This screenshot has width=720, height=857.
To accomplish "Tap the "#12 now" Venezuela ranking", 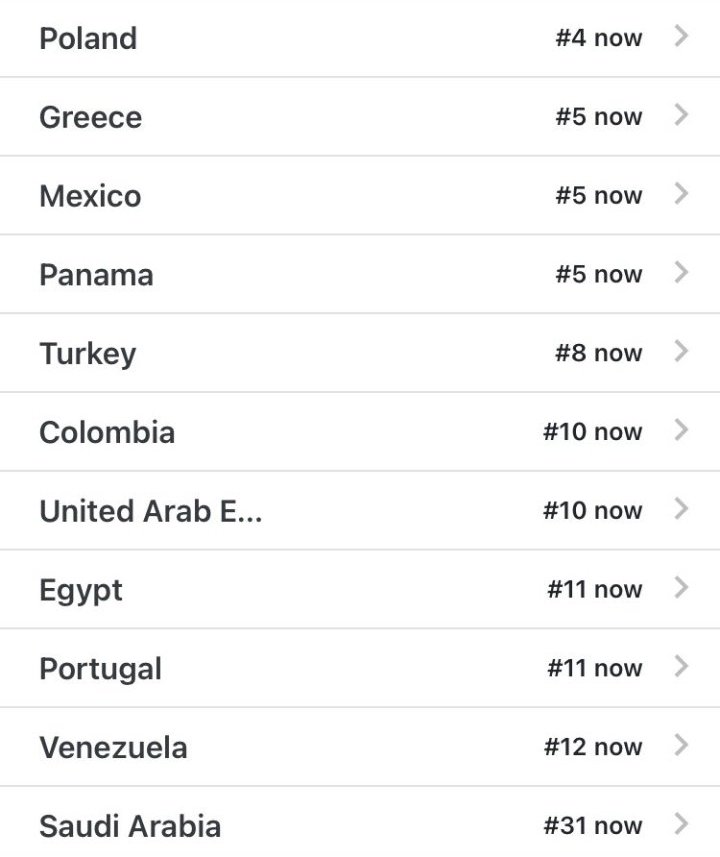I will pos(592,747).
